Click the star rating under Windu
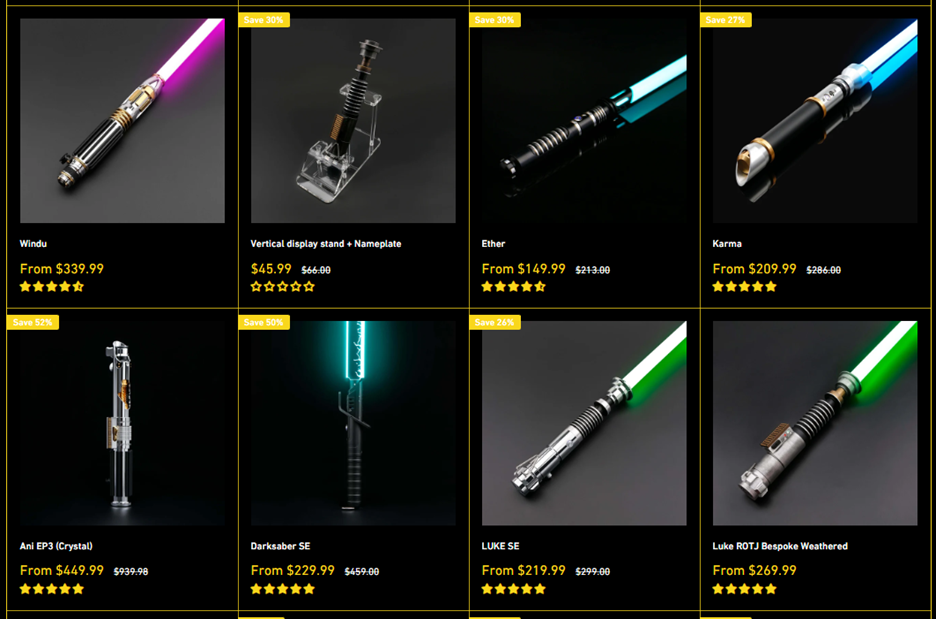 (52, 287)
